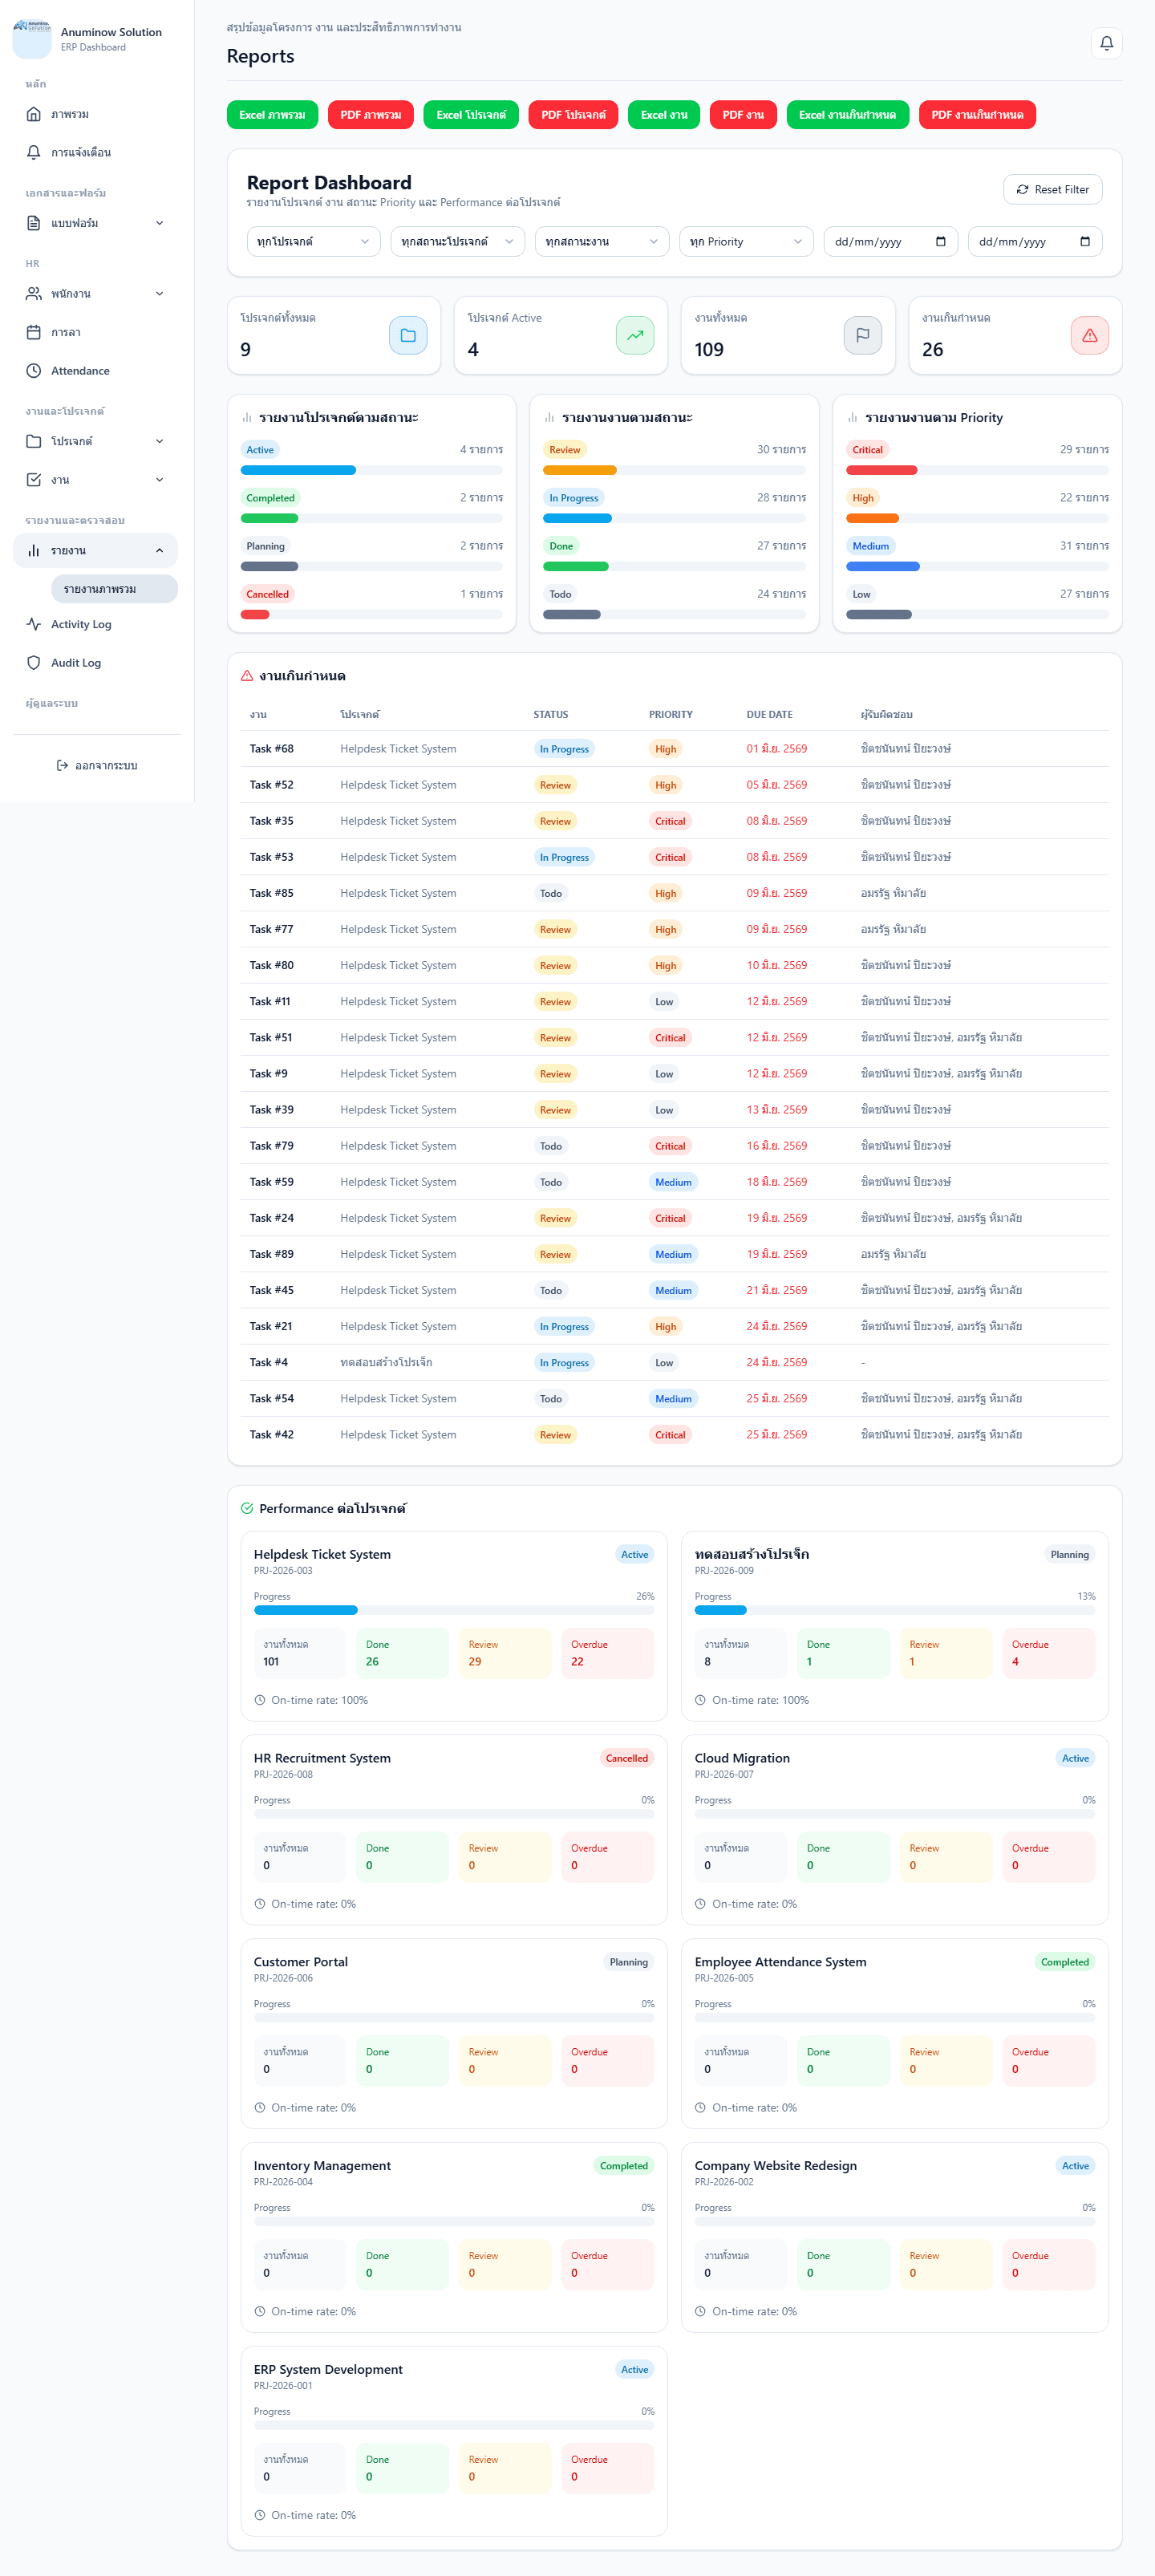The height and width of the screenshot is (2576, 1155).
Task: Click the bell icon beside การแจ้งเตือน
Action: coord(34,153)
